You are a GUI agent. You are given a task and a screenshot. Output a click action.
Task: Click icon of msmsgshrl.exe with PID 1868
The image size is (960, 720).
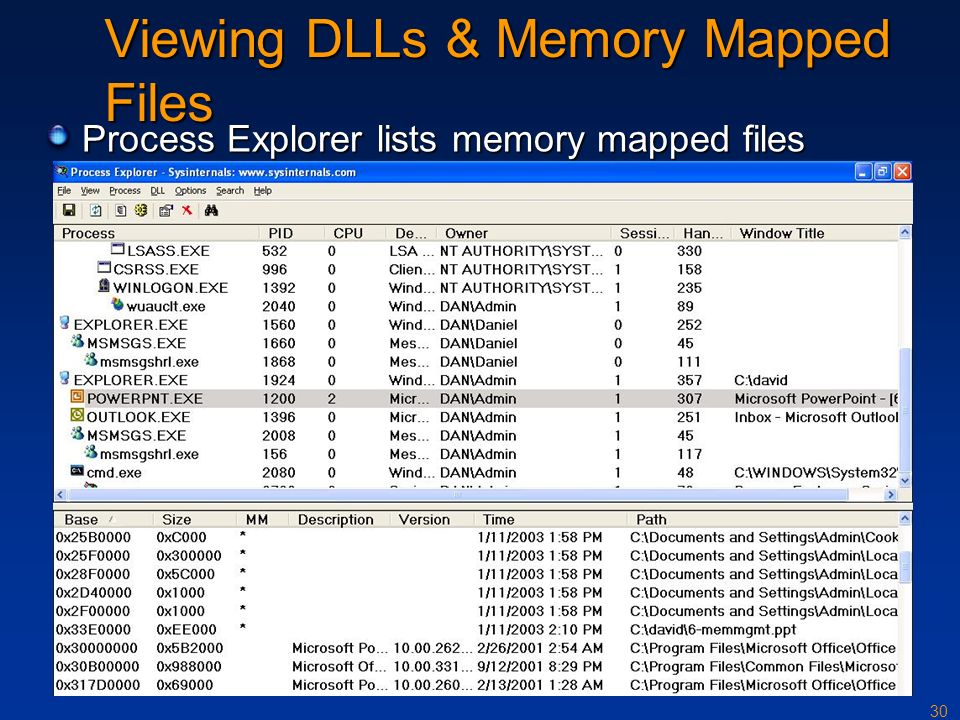click(x=91, y=359)
